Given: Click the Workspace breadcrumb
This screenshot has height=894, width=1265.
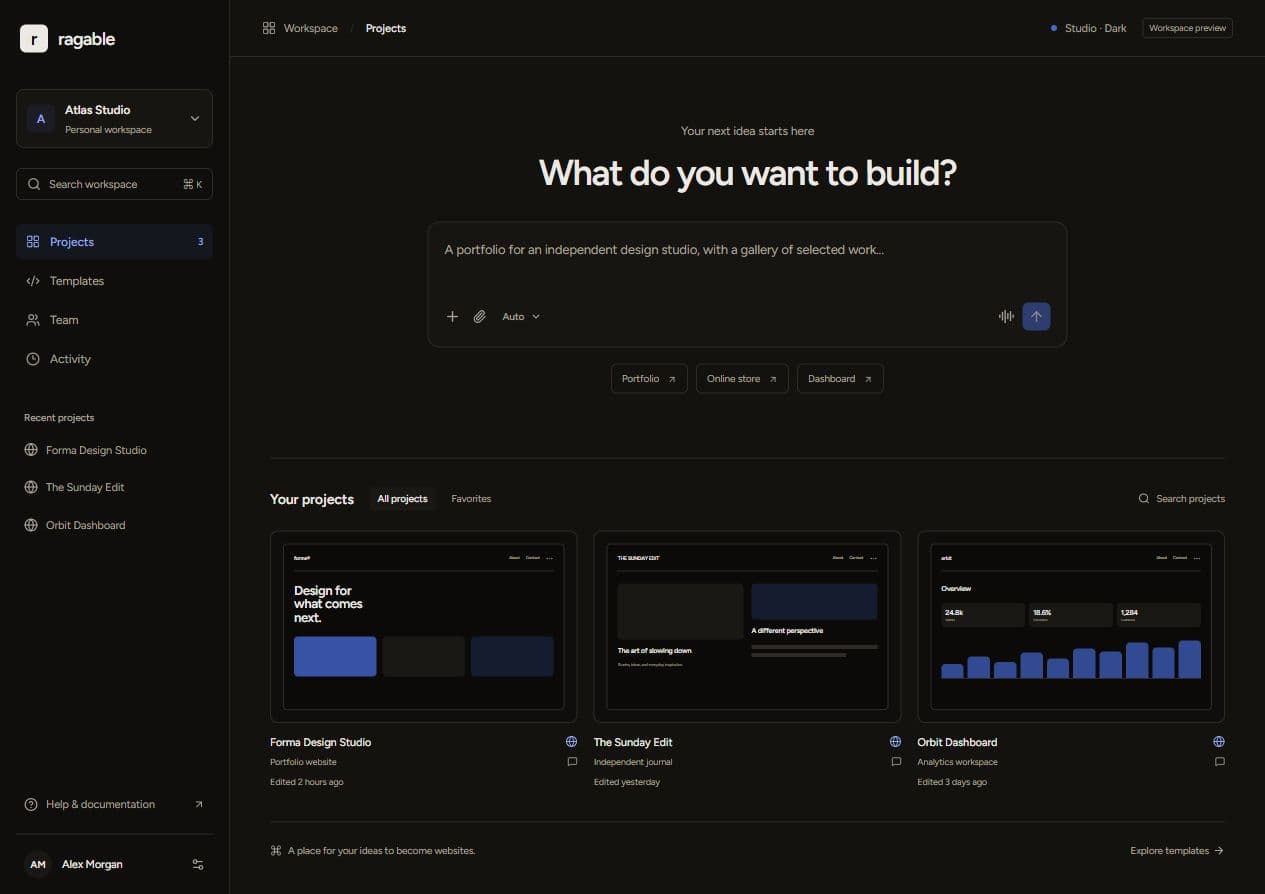Looking at the screenshot, I should (x=311, y=28).
